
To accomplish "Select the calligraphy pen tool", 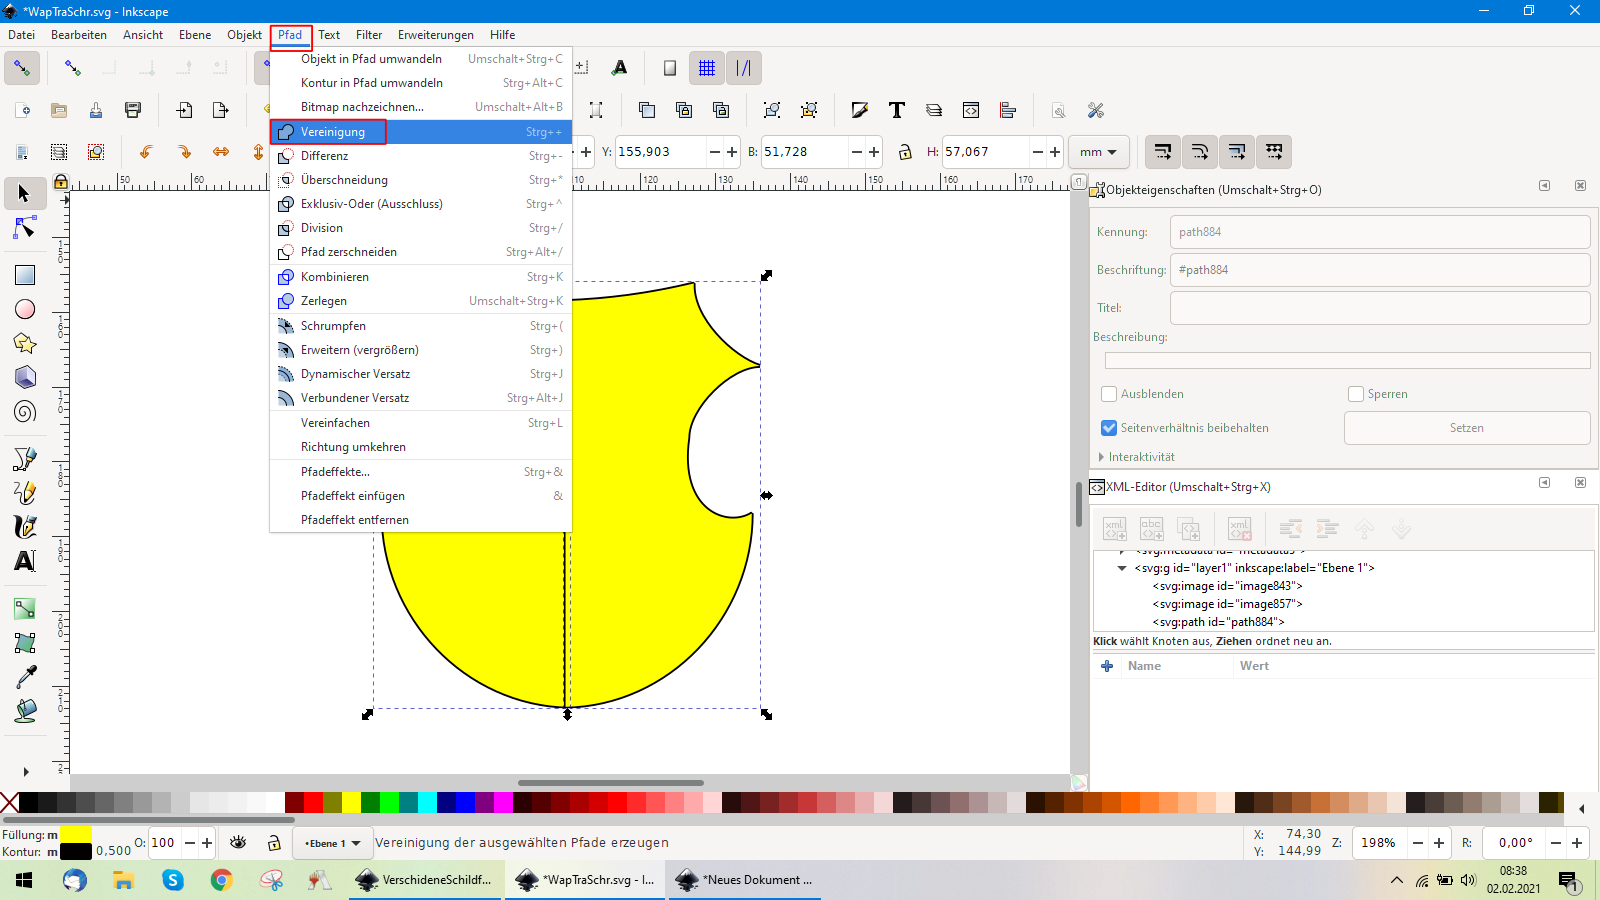I will point(25,527).
